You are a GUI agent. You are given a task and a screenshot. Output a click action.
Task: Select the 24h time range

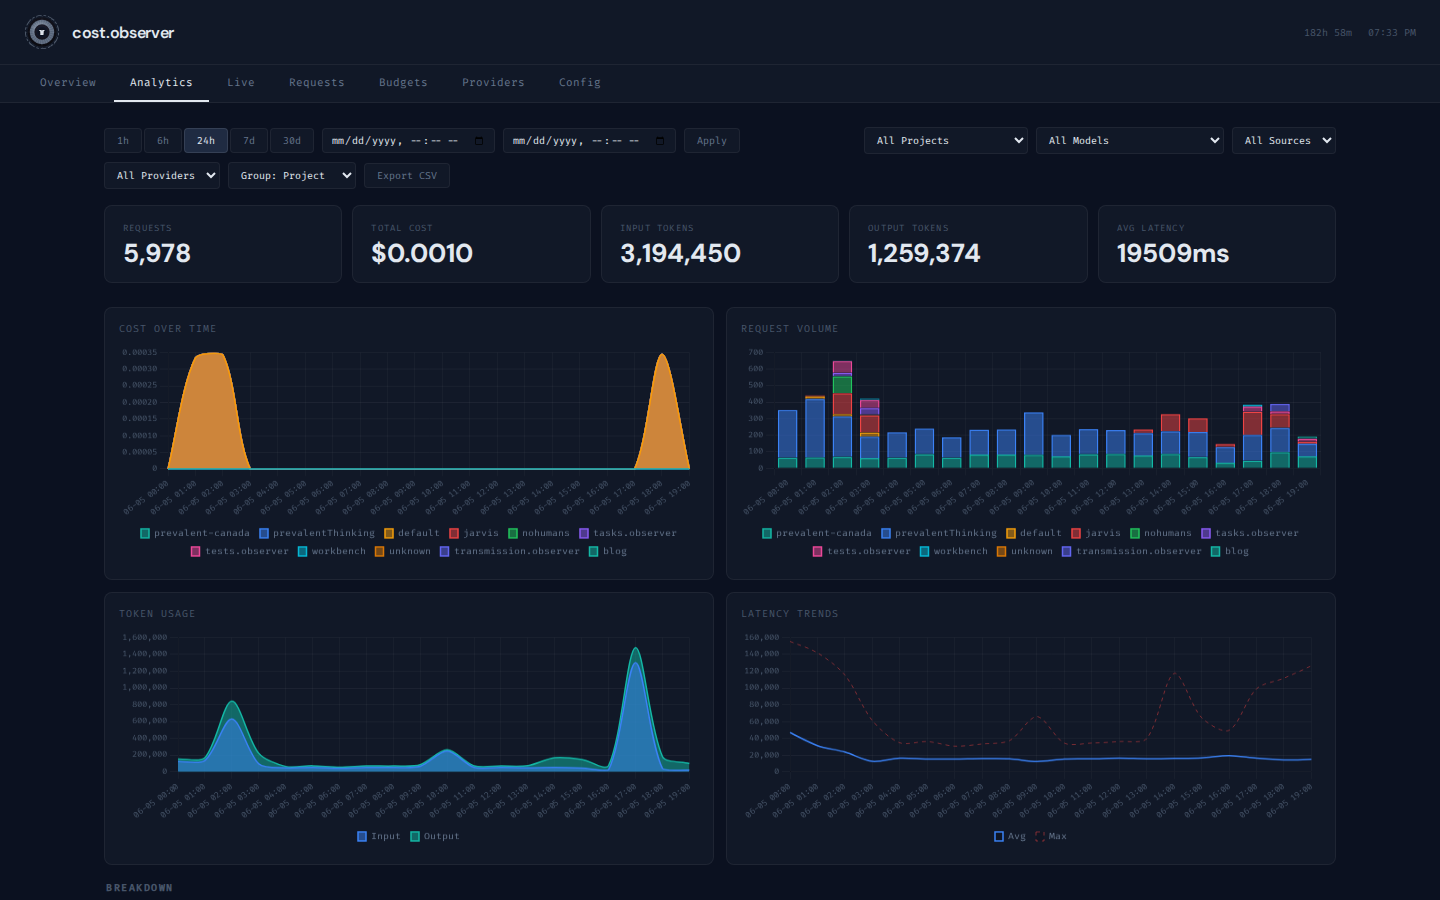tap(206, 141)
